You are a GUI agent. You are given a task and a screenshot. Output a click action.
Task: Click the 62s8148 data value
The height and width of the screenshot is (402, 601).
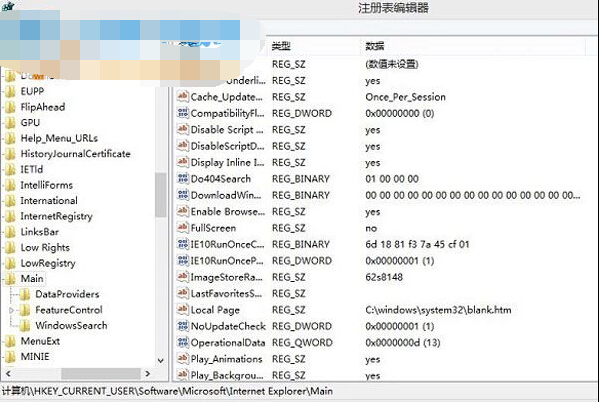384,277
